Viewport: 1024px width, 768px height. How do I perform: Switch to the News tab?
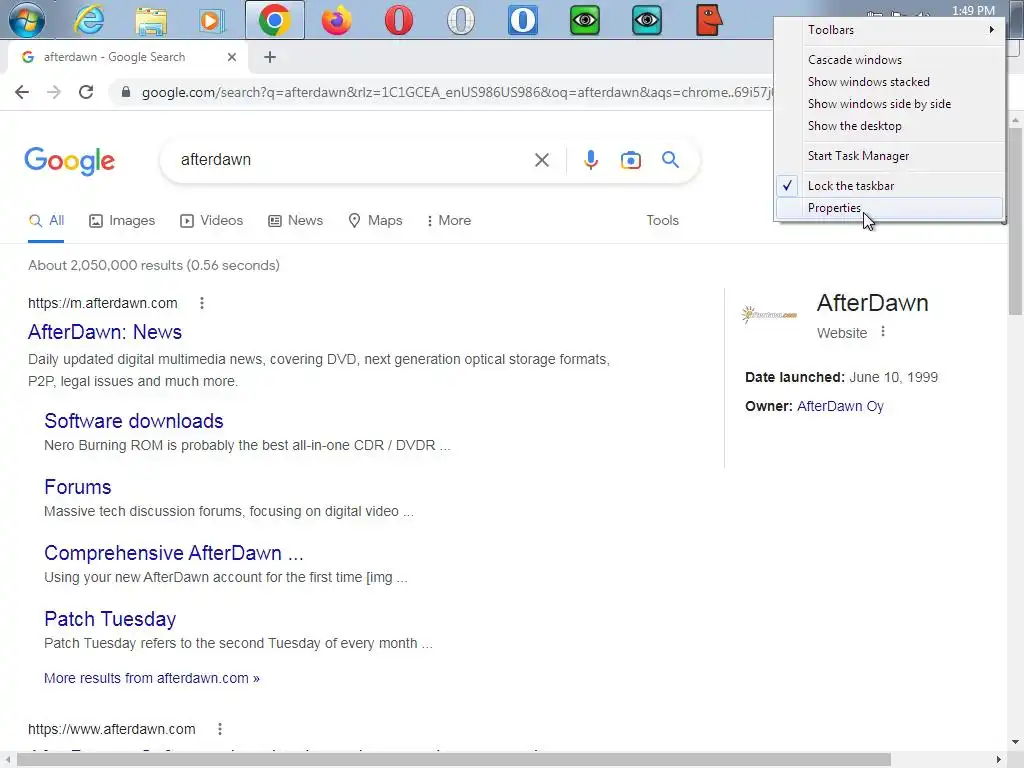pyautogui.click(x=295, y=221)
